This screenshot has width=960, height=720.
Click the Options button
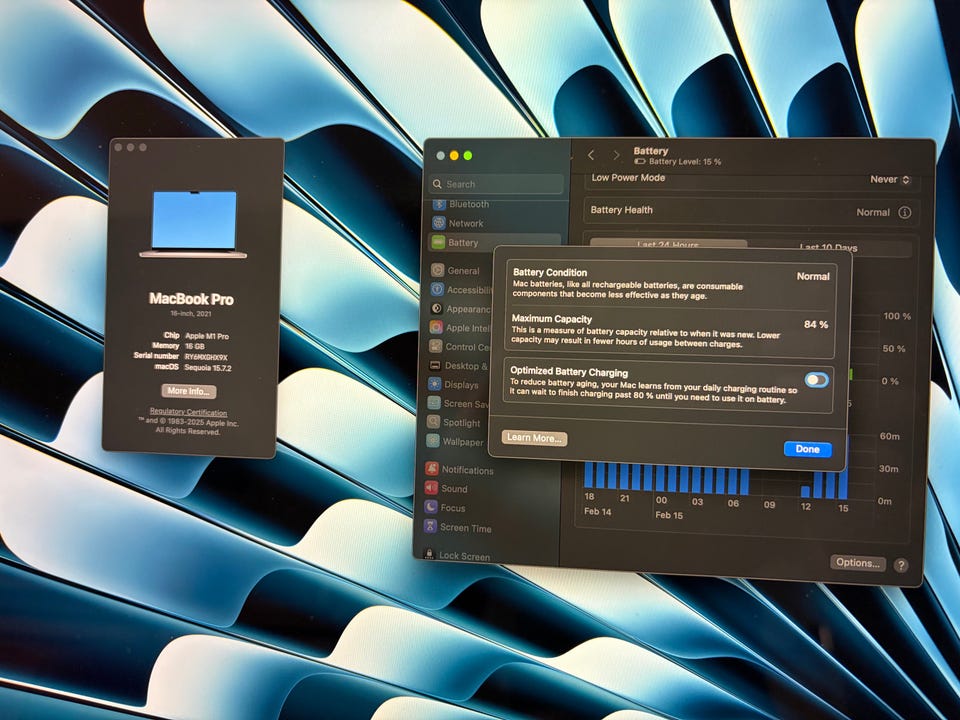[x=858, y=563]
